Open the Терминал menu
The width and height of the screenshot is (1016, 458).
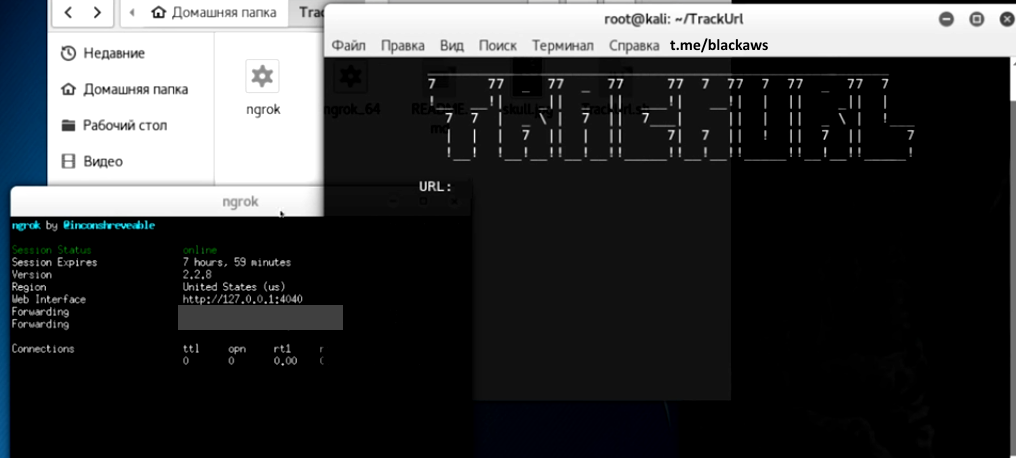point(562,45)
